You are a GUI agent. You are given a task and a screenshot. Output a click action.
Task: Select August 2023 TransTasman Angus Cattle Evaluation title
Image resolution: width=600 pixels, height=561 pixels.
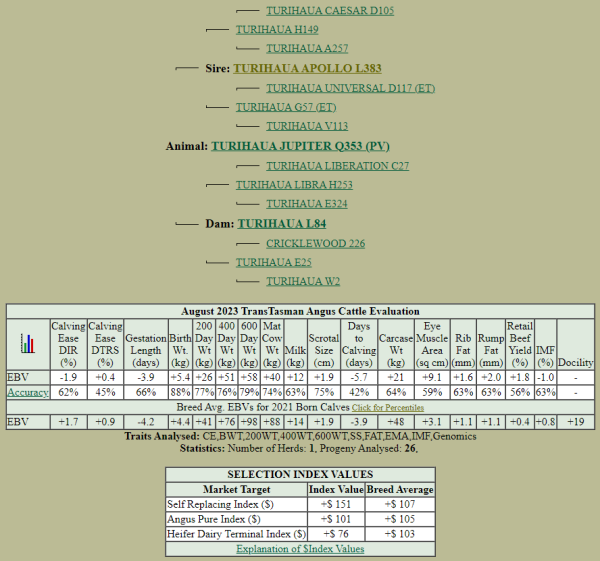tap(300, 311)
